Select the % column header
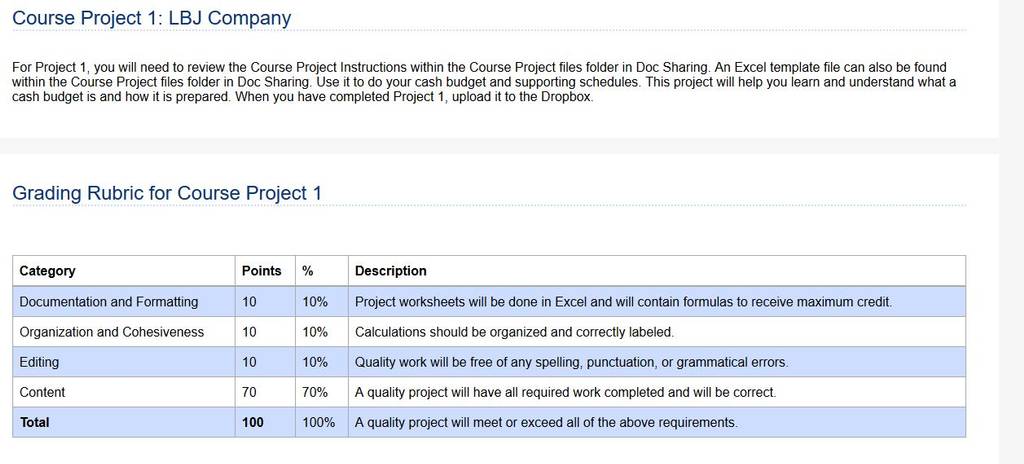The height and width of the screenshot is (464, 1024). click(x=308, y=271)
